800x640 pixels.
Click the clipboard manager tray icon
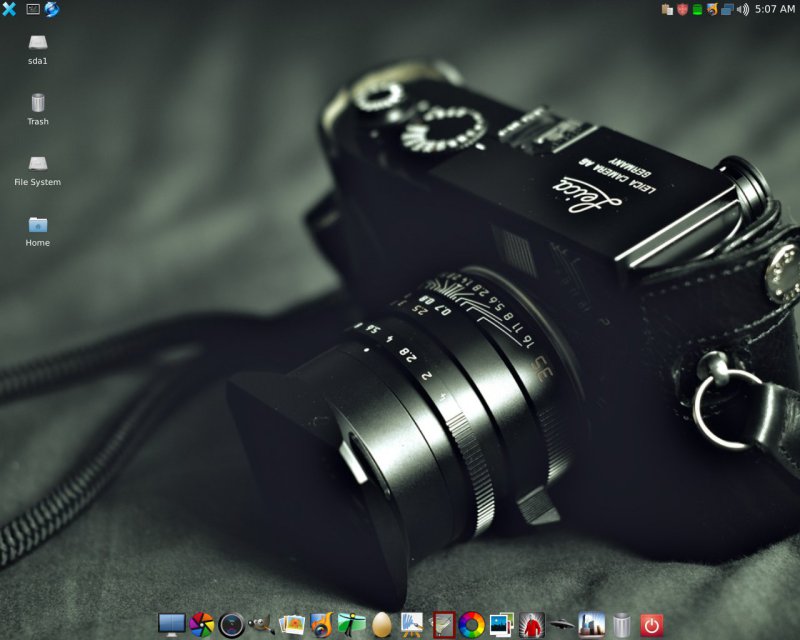coord(667,9)
